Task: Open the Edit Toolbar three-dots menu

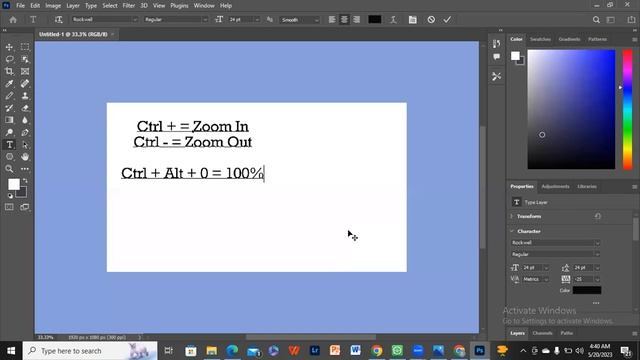Action: coord(25,169)
